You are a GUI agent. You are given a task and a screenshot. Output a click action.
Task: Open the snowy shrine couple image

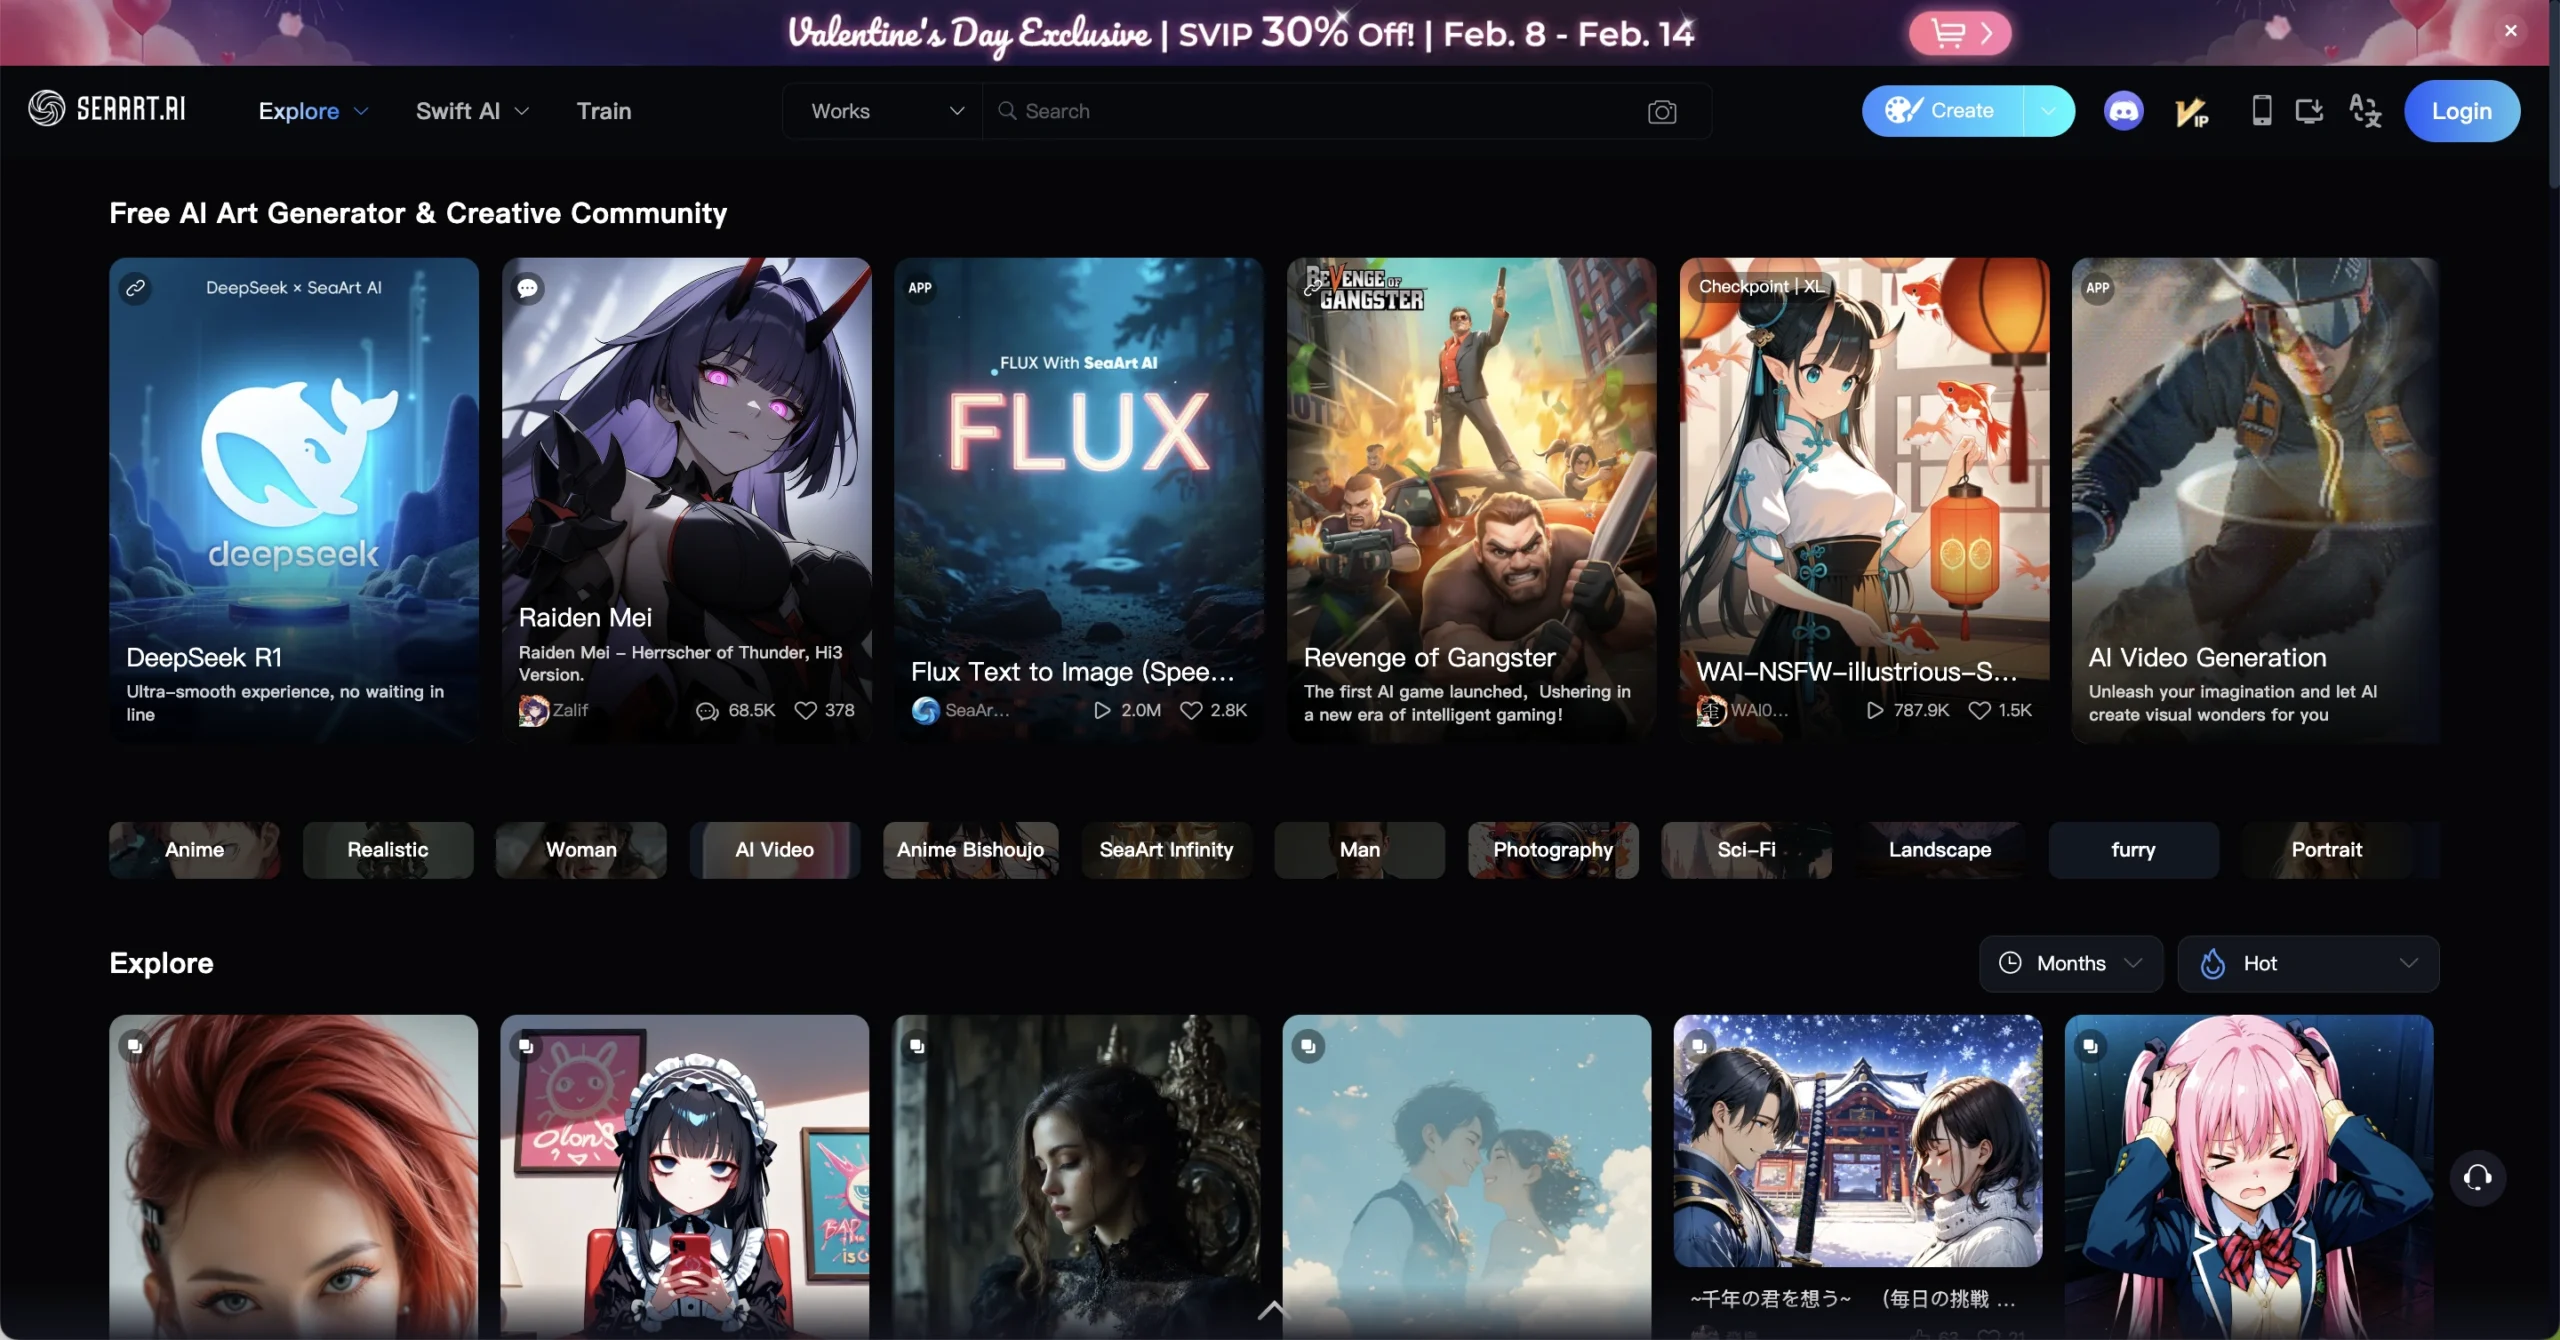[1858, 1141]
